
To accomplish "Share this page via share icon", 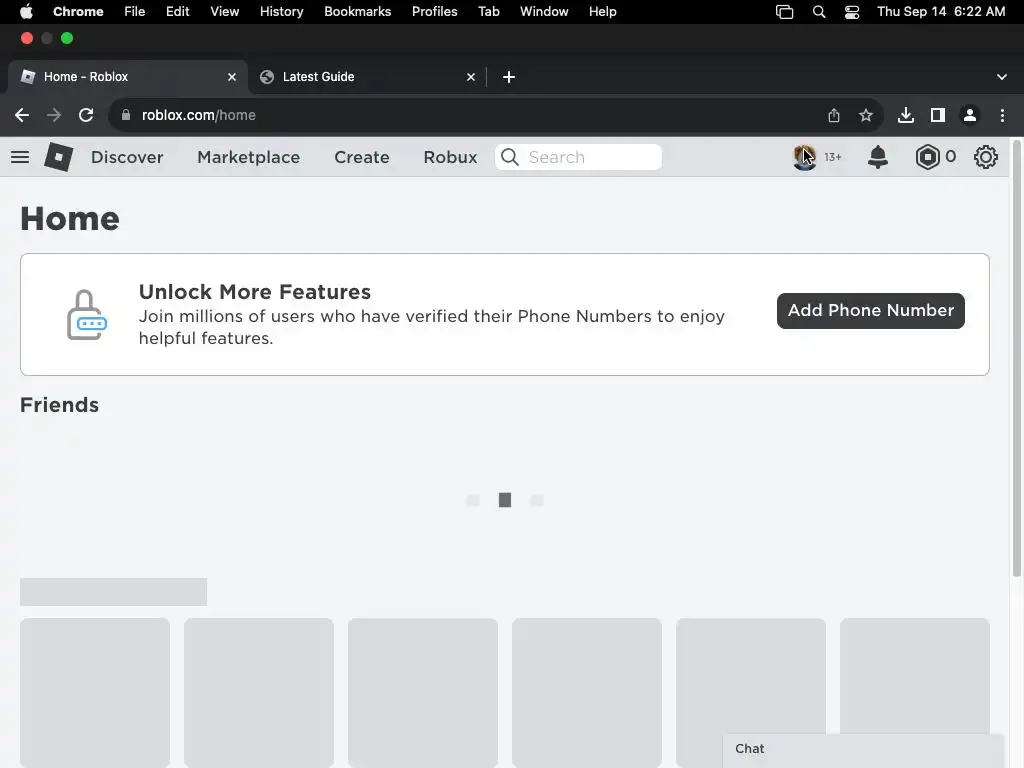I will coord(834,116).
